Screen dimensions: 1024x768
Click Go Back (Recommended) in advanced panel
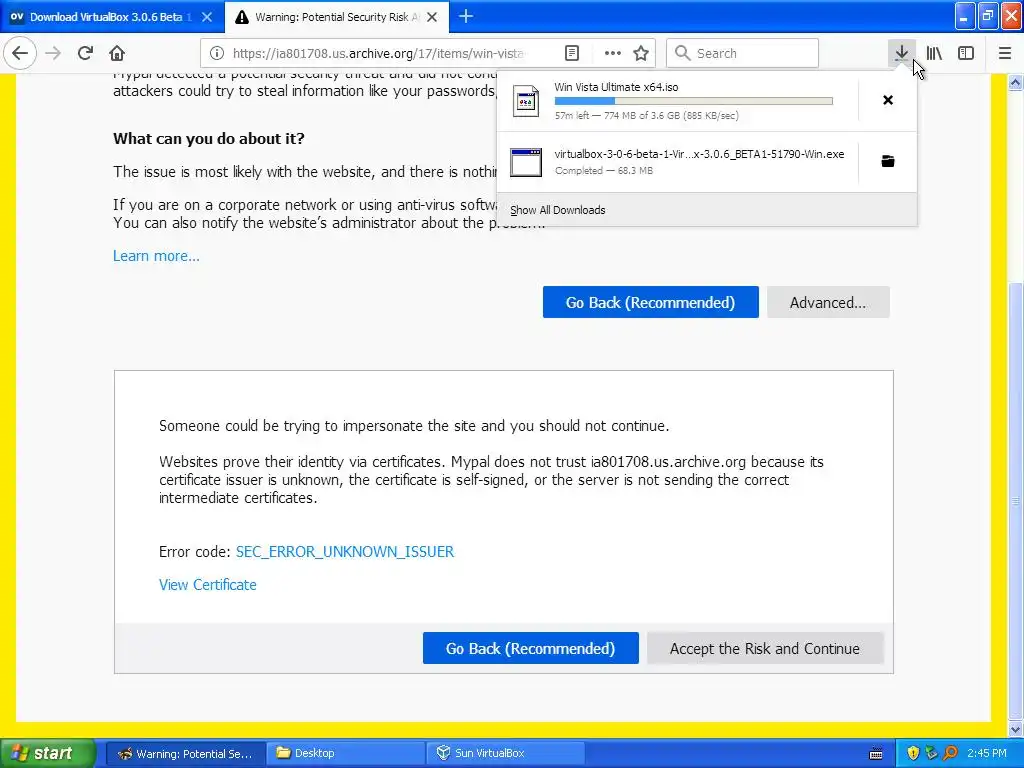click(530, 648)
